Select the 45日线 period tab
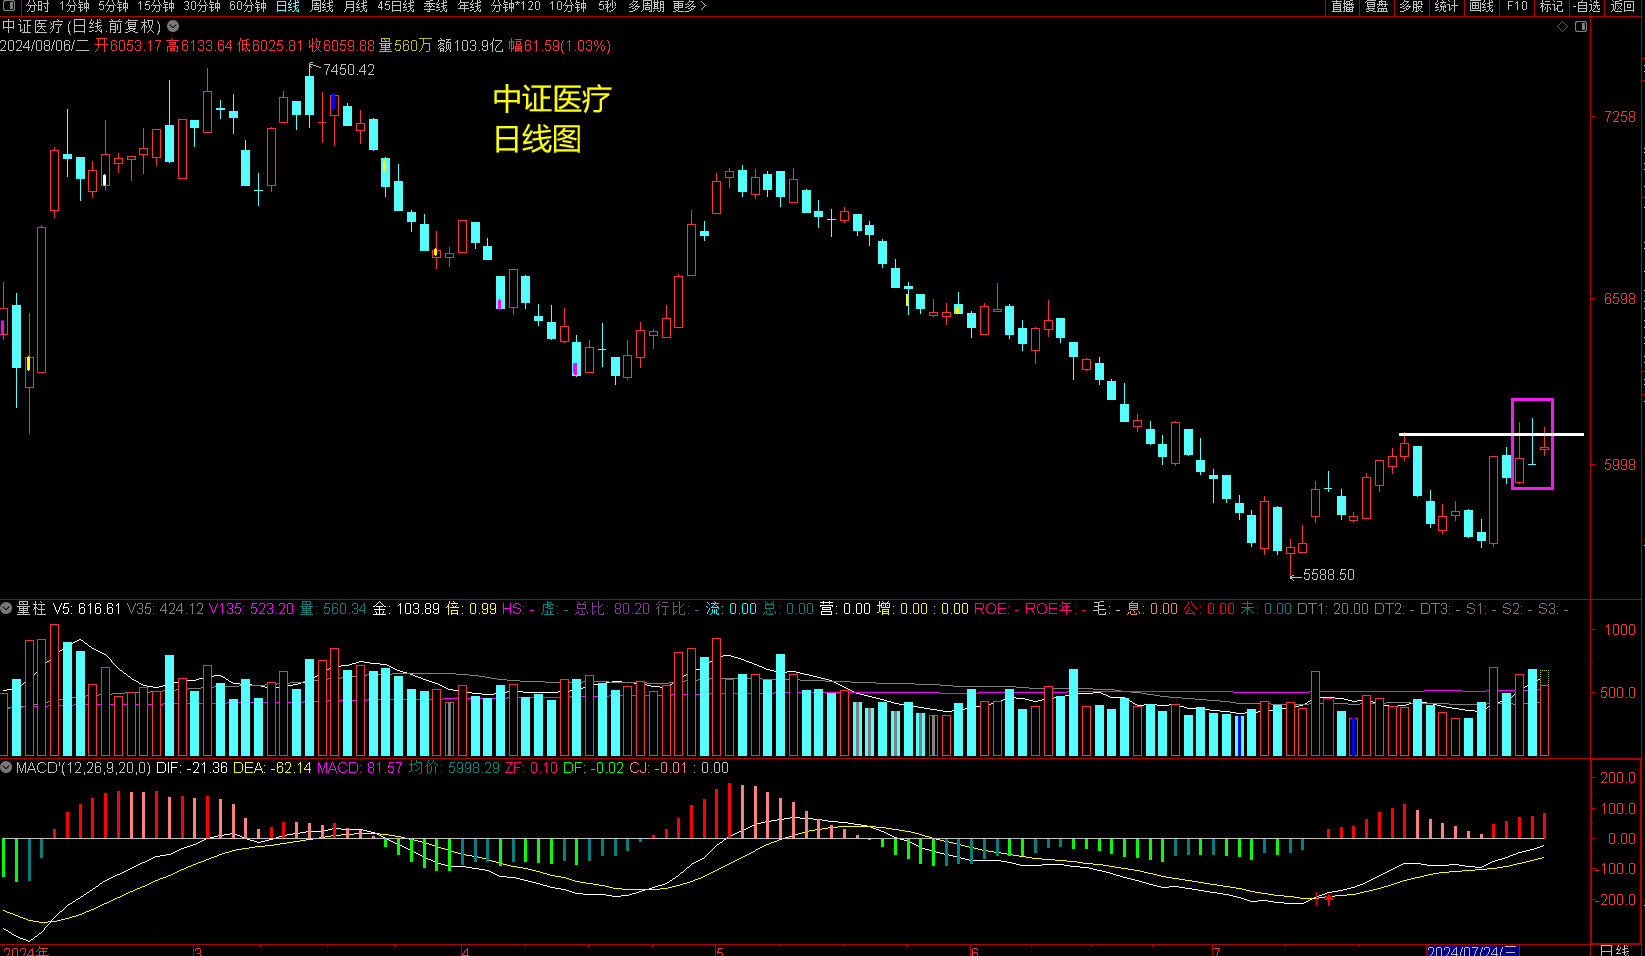 396,6
